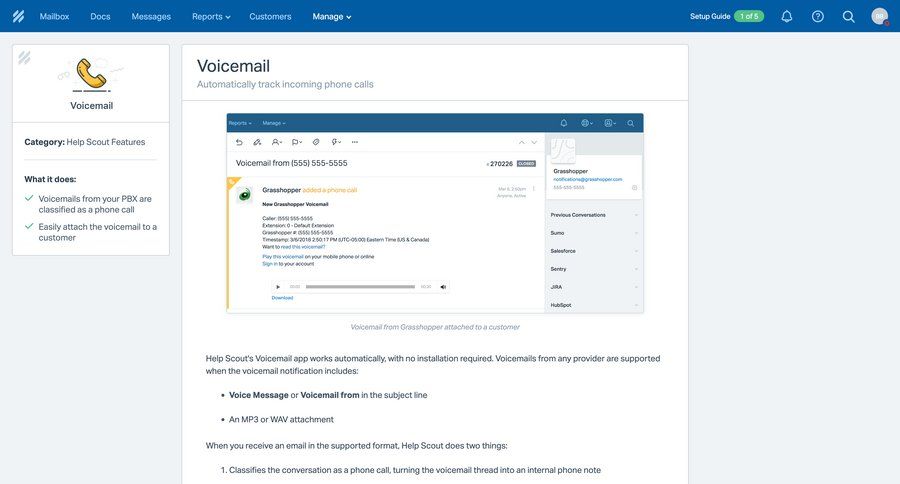The image size is (900, 484).
Task: Click the bullet 'An MP3 or WAV attachment'
Action: (281, 420)
